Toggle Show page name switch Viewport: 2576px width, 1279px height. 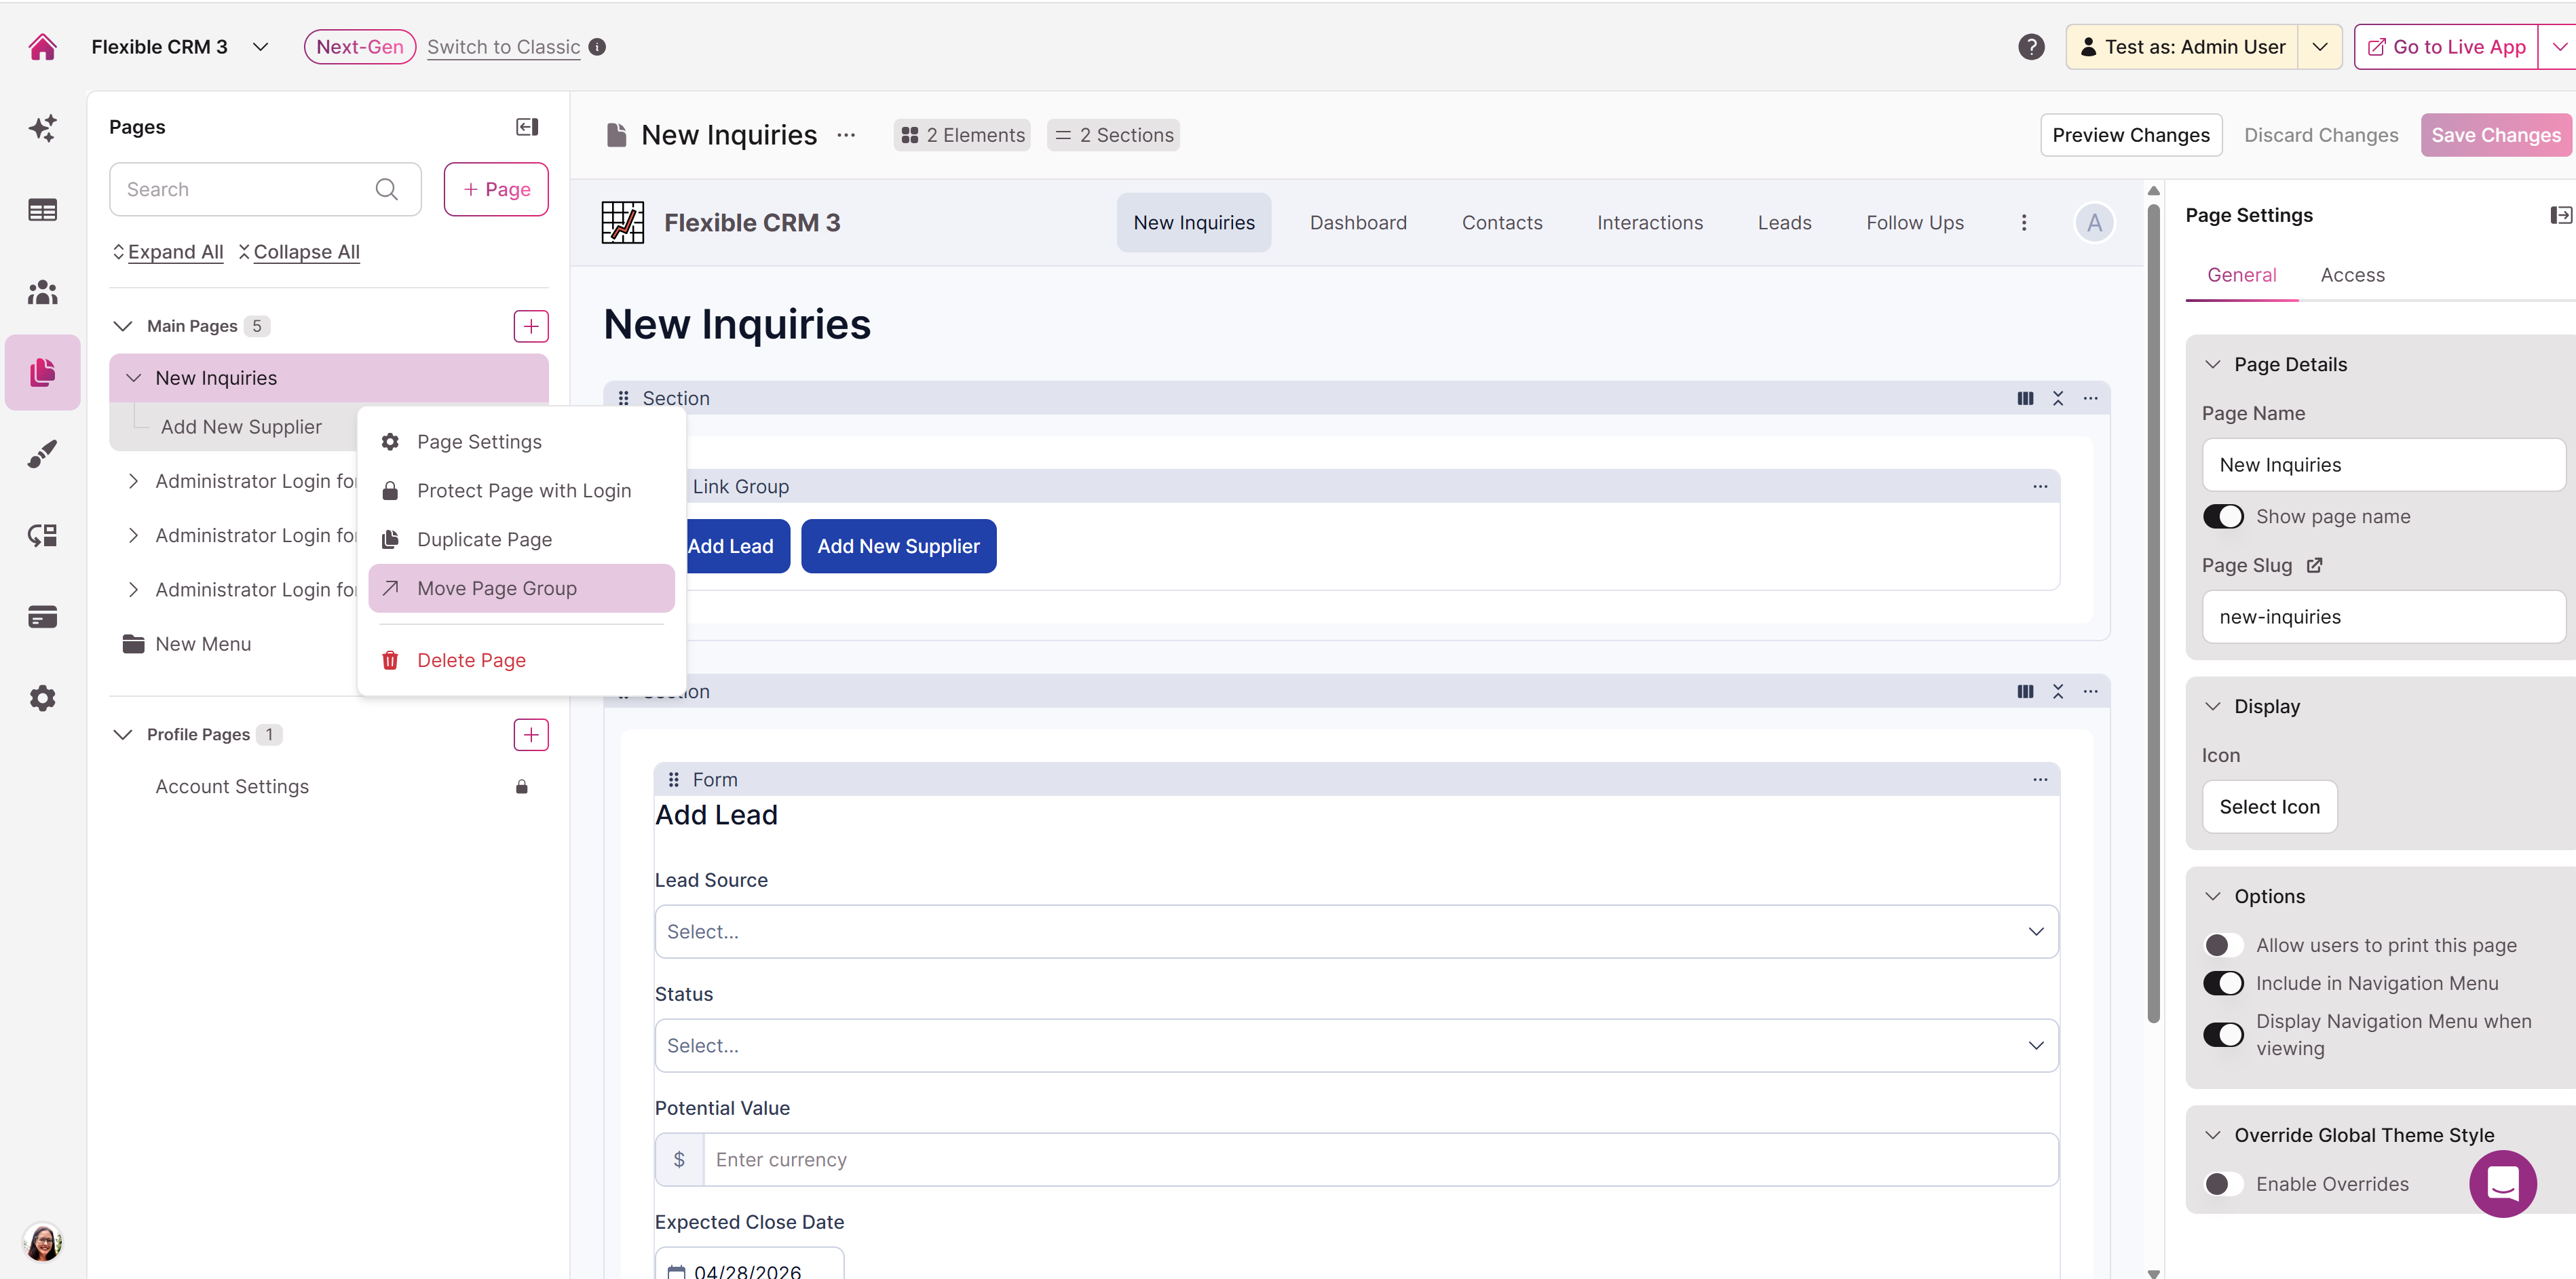(2223, 517)
